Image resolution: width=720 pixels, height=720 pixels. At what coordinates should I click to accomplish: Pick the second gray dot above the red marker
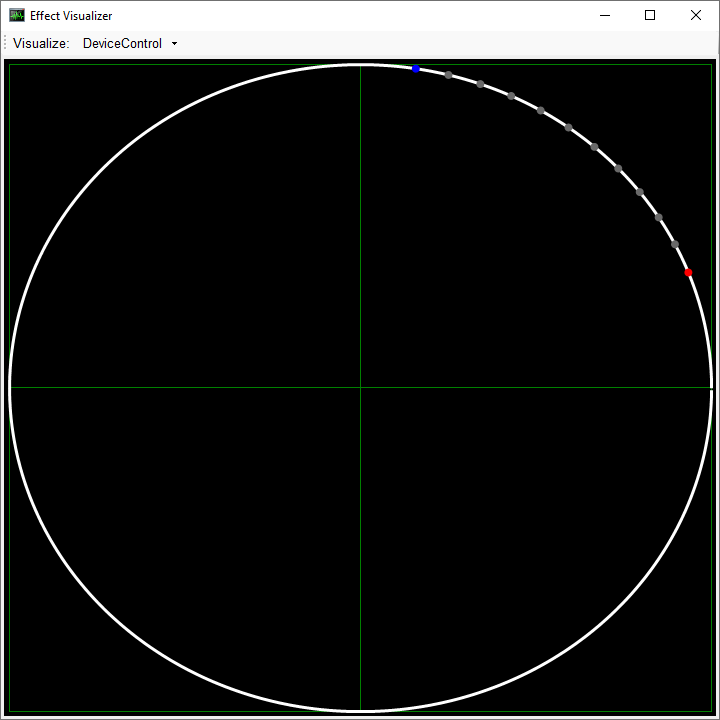click(x=659, y=217)
